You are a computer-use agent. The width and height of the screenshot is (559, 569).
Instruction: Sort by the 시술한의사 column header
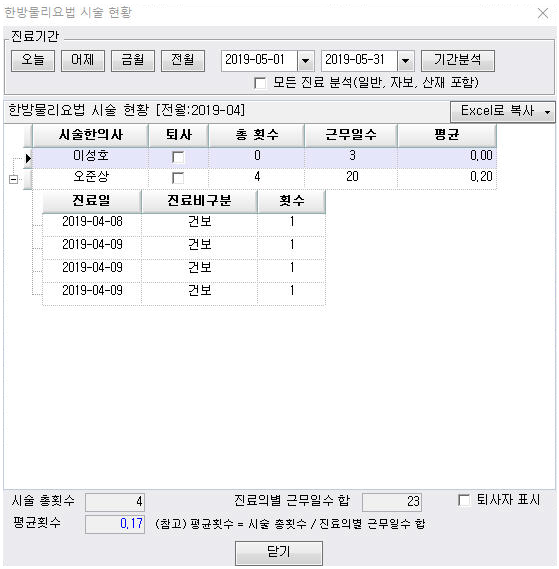coord(91,135)
